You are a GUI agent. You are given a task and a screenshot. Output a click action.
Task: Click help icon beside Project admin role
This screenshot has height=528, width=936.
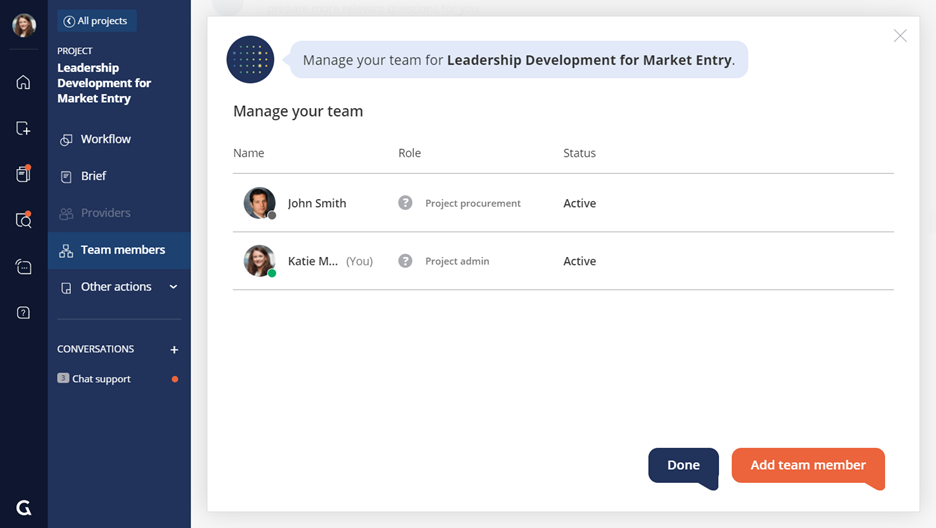[x=405, y=261]
